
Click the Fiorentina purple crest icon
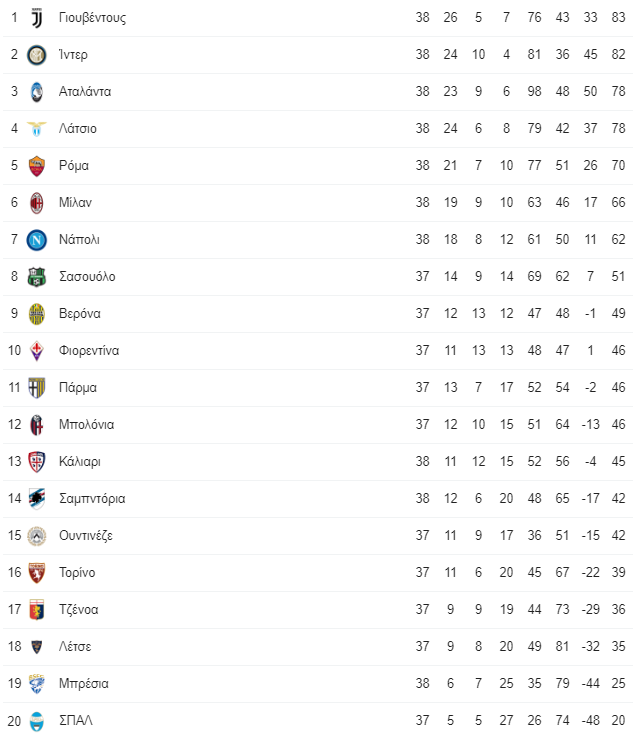click(x=37, y=351)
